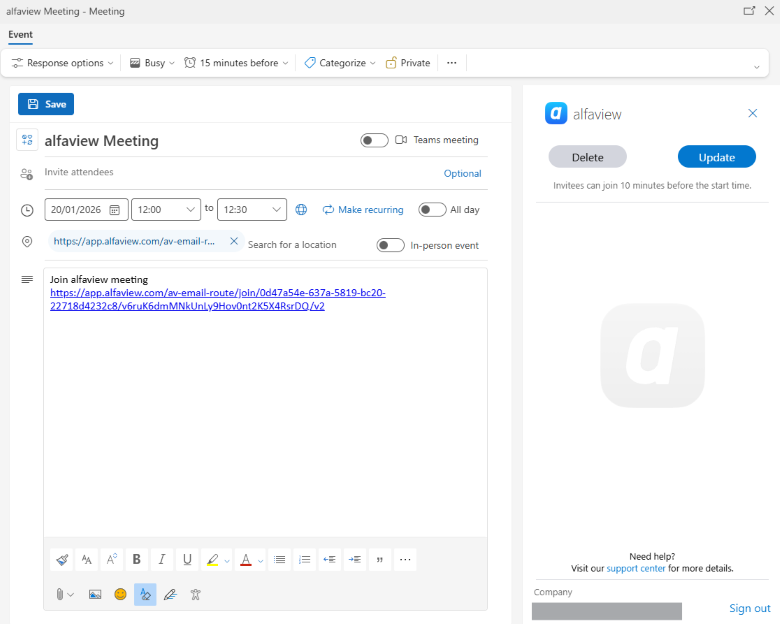
Task: Select the Event tab
Action: tap(21, 35)
